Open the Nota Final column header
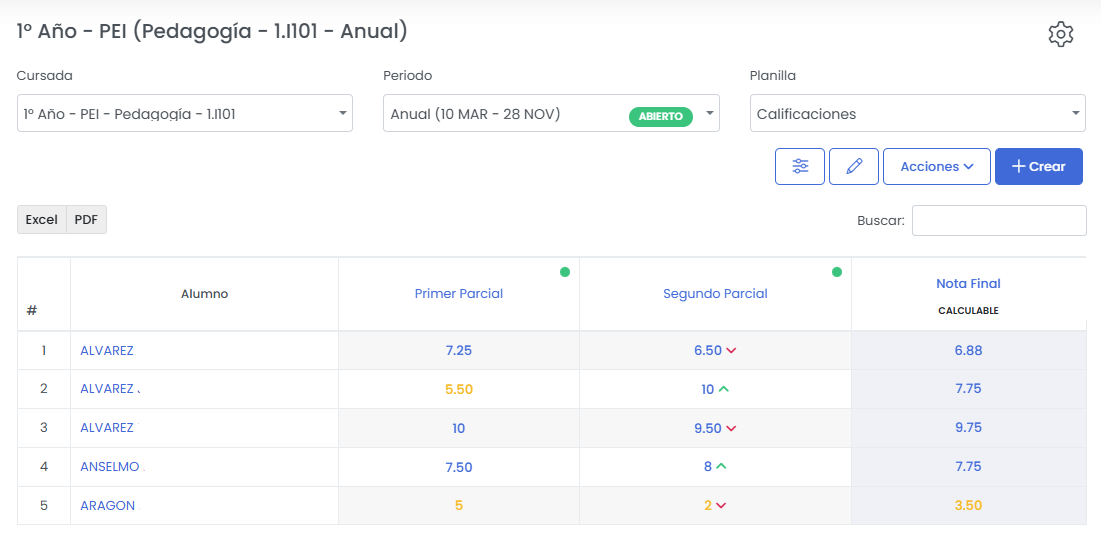The width and height of the screenshot is (1101, 535). click(x=968, y=284)
